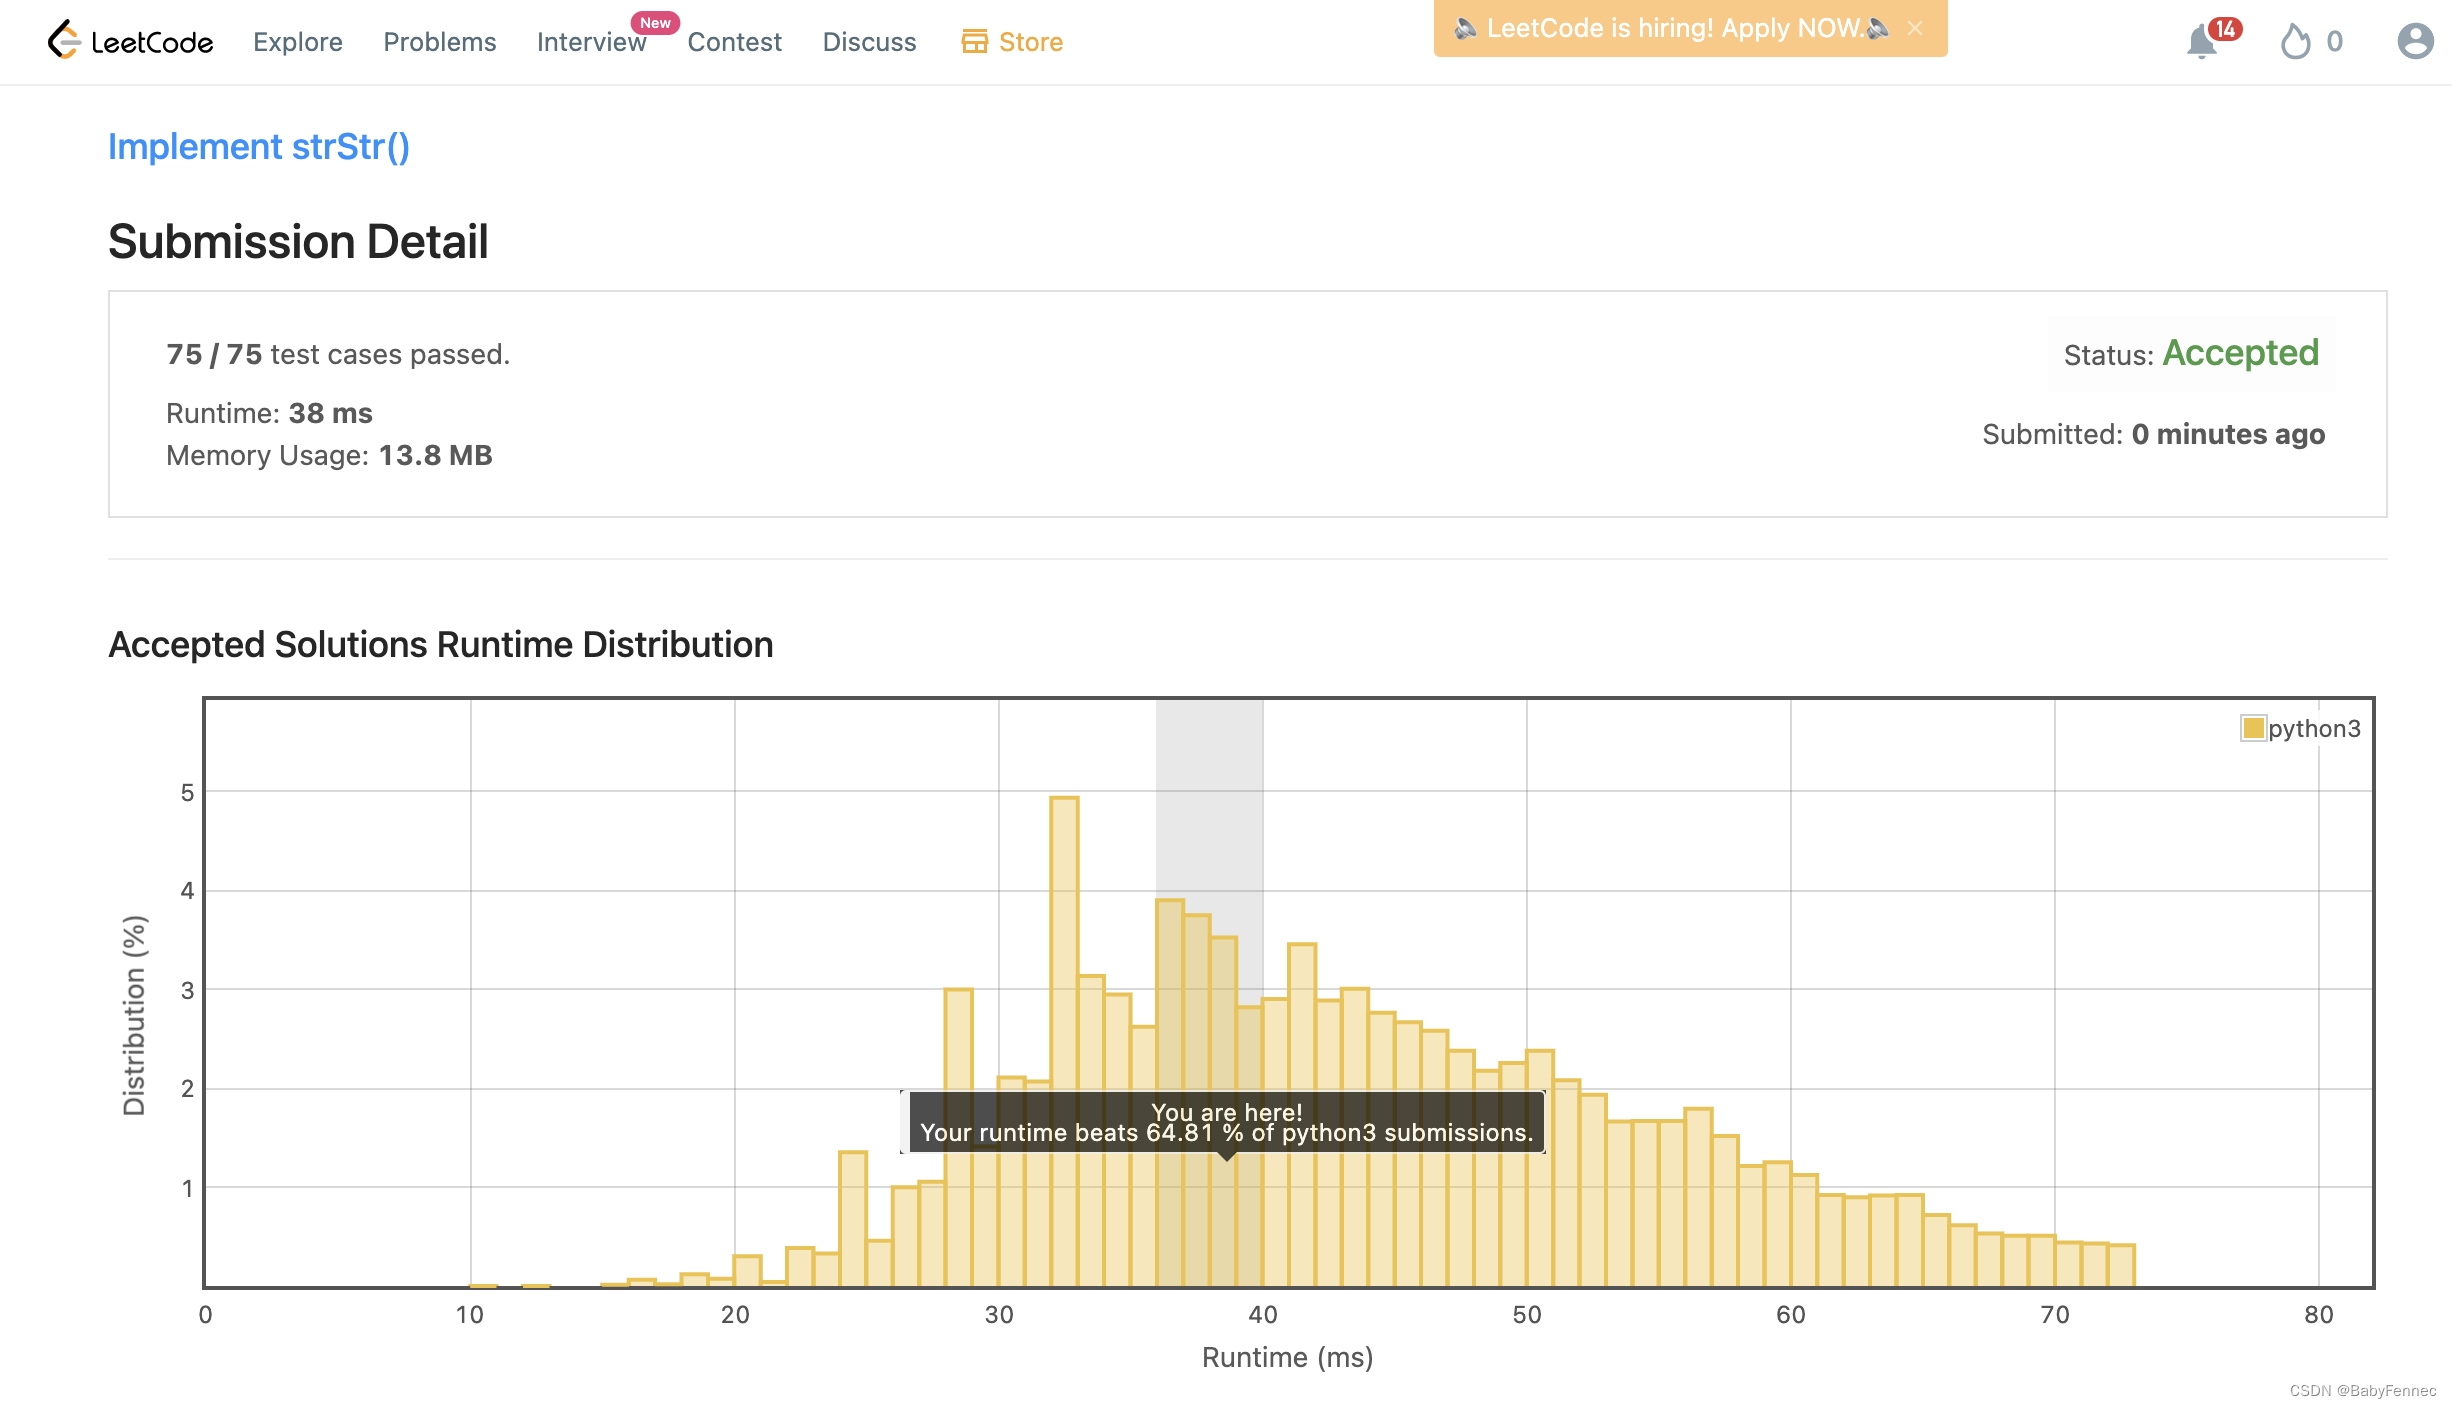Navigate to Contest page

tap(734, 42)
